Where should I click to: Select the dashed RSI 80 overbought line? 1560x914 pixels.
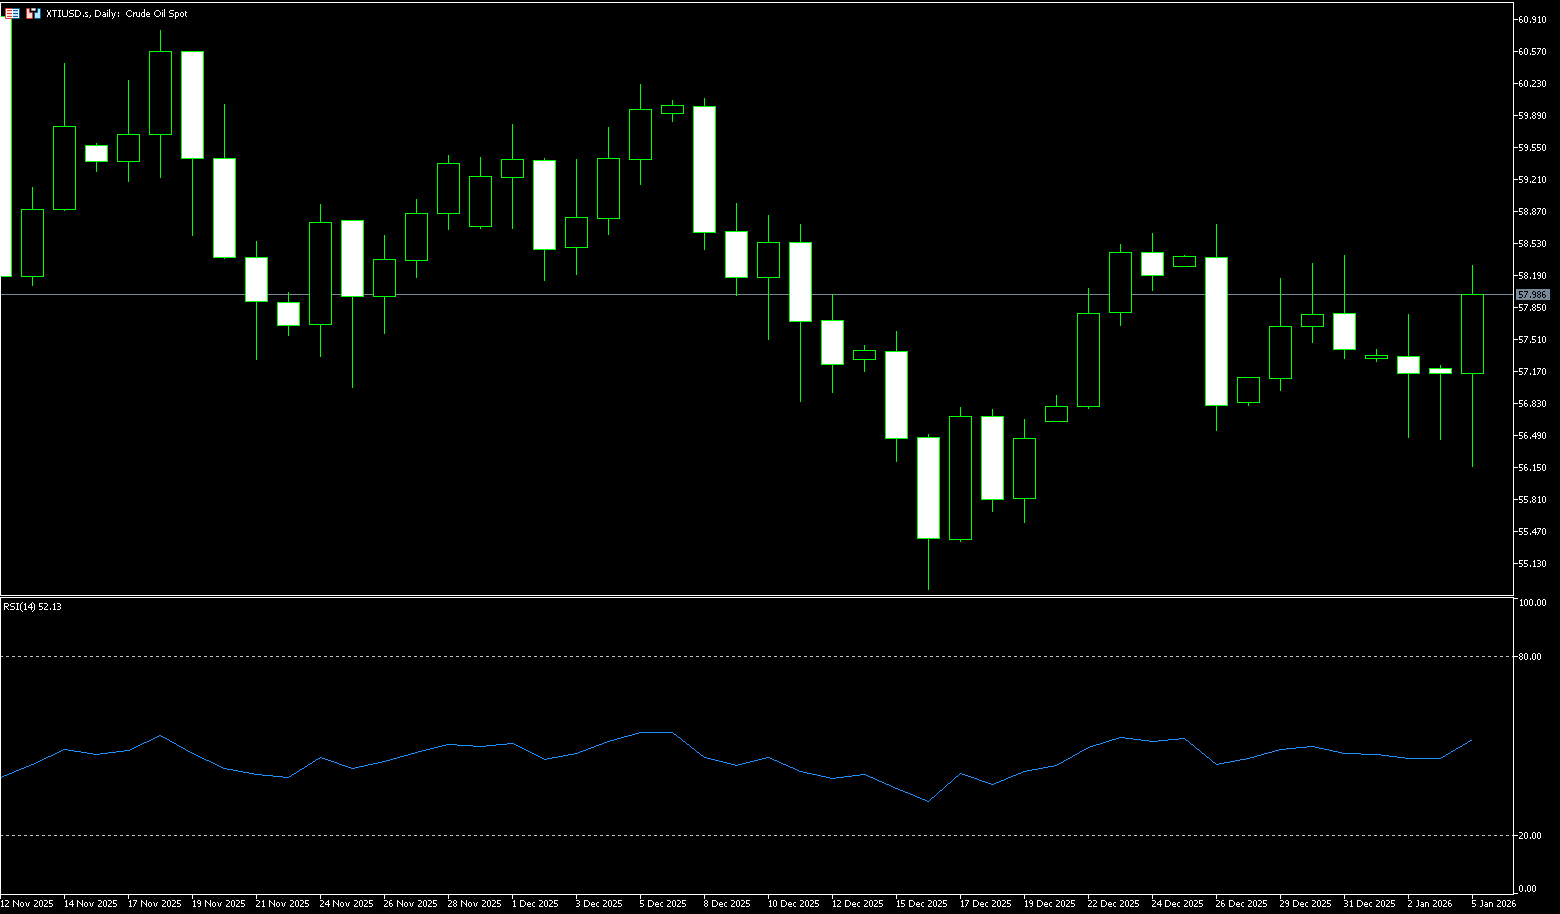click(x=700, y=656)
